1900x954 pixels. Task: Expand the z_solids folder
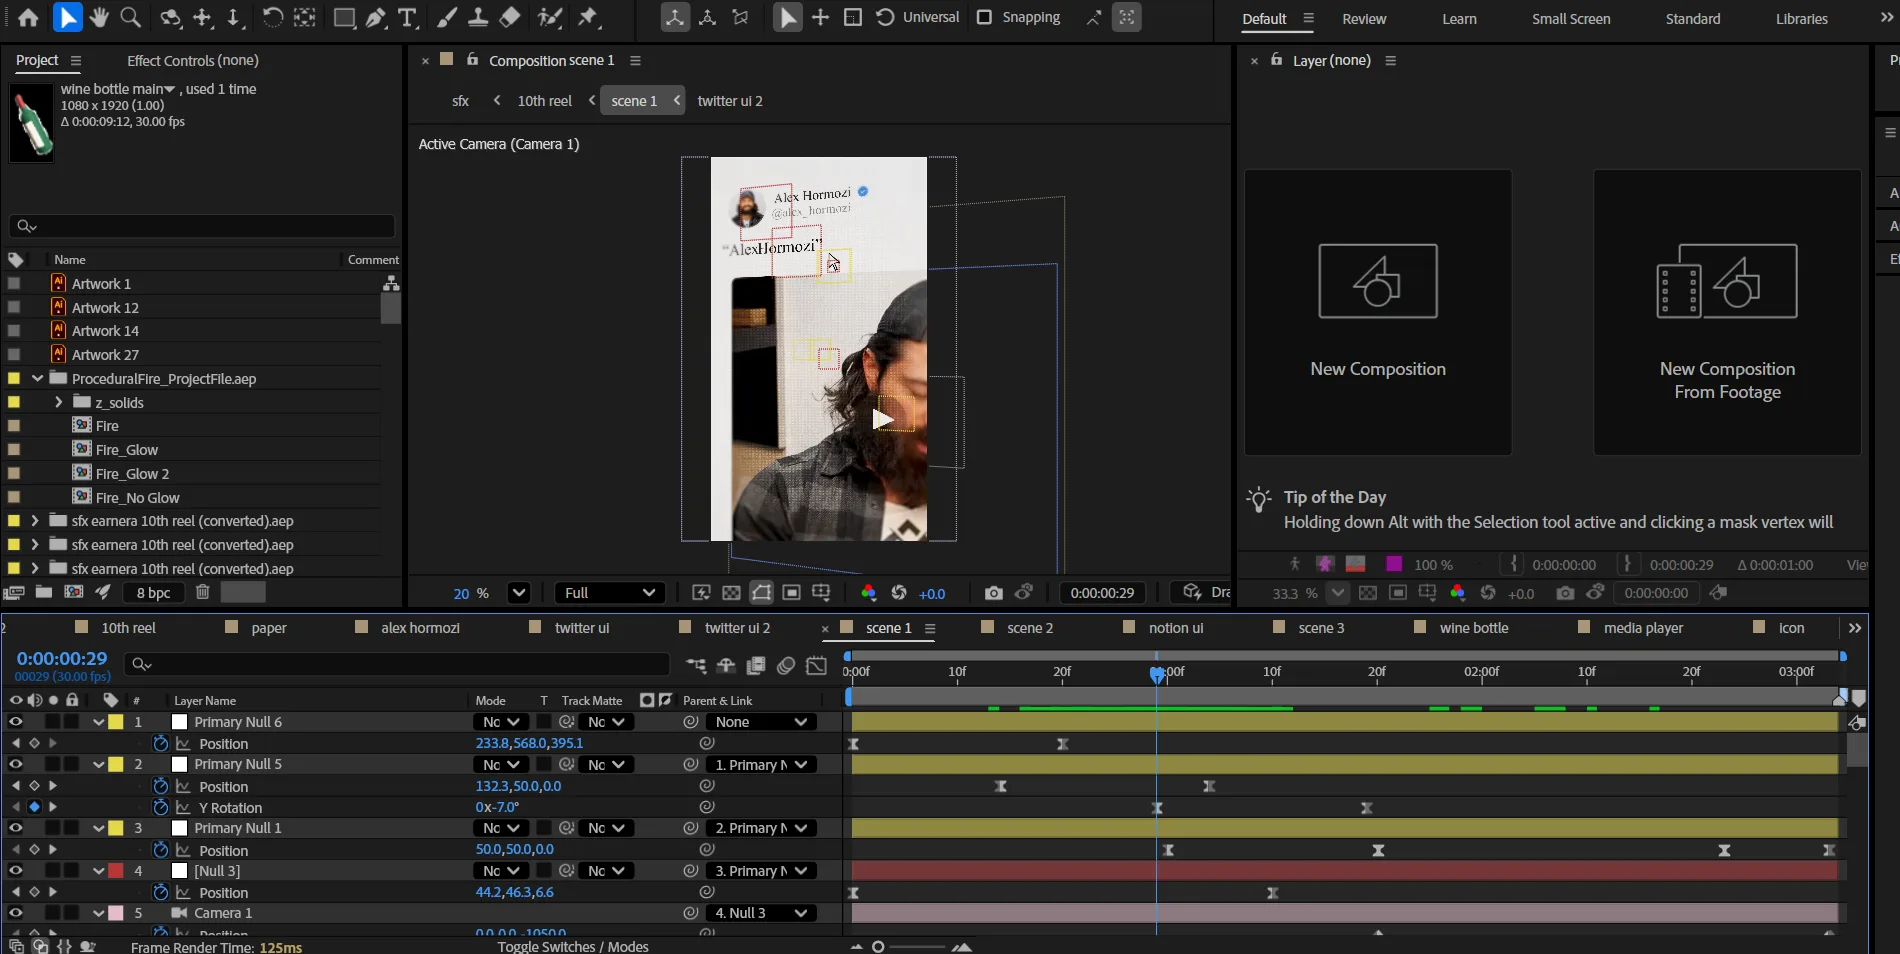pos(58,402)
